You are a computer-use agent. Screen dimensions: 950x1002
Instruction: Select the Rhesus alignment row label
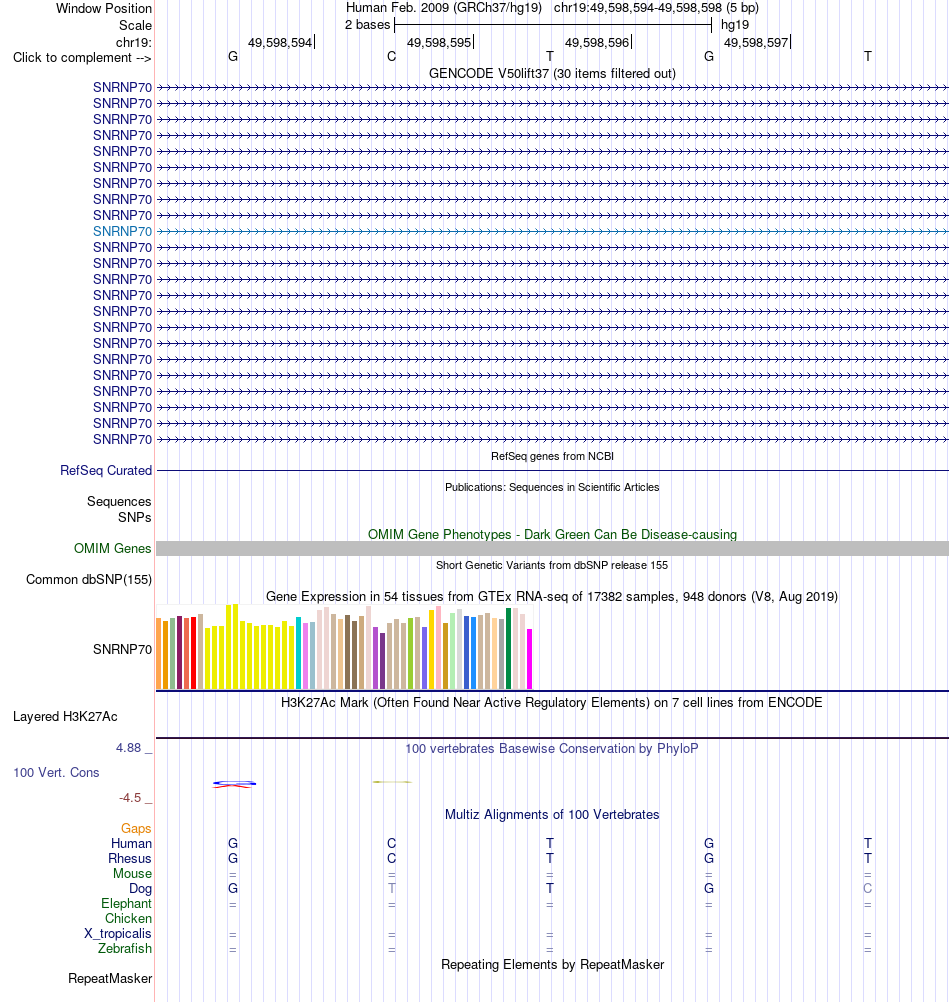tap(130, 858)
